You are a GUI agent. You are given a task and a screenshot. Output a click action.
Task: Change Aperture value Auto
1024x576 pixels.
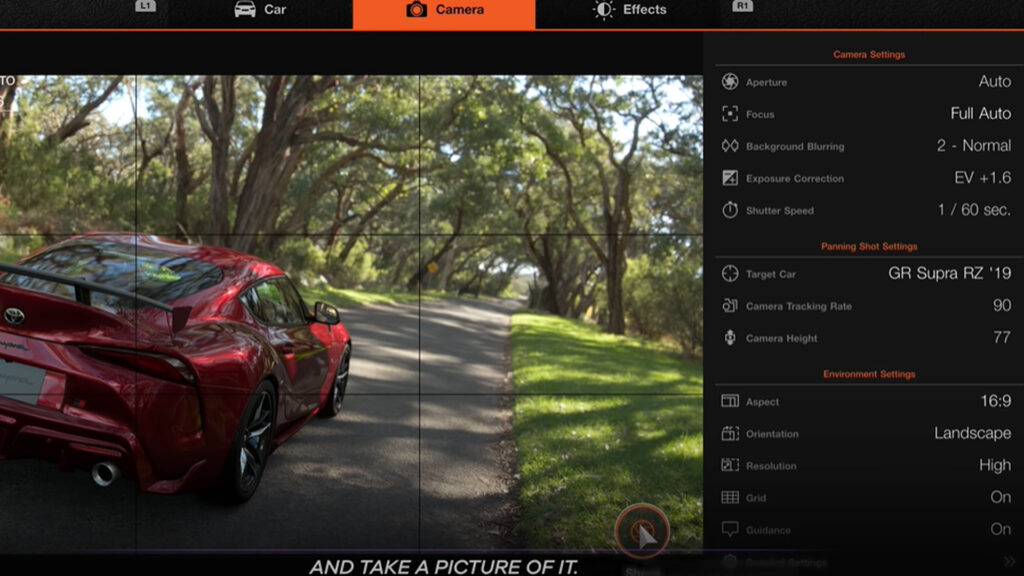click(995, 82)
